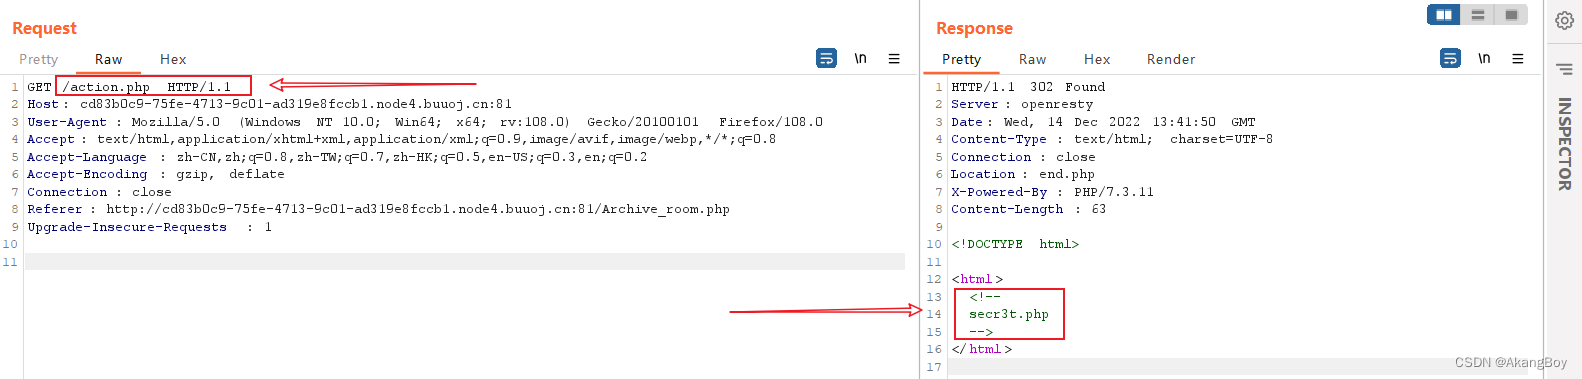Click the empty request line 11
This screenshot has width=1582, height=379.
point(464,262)
